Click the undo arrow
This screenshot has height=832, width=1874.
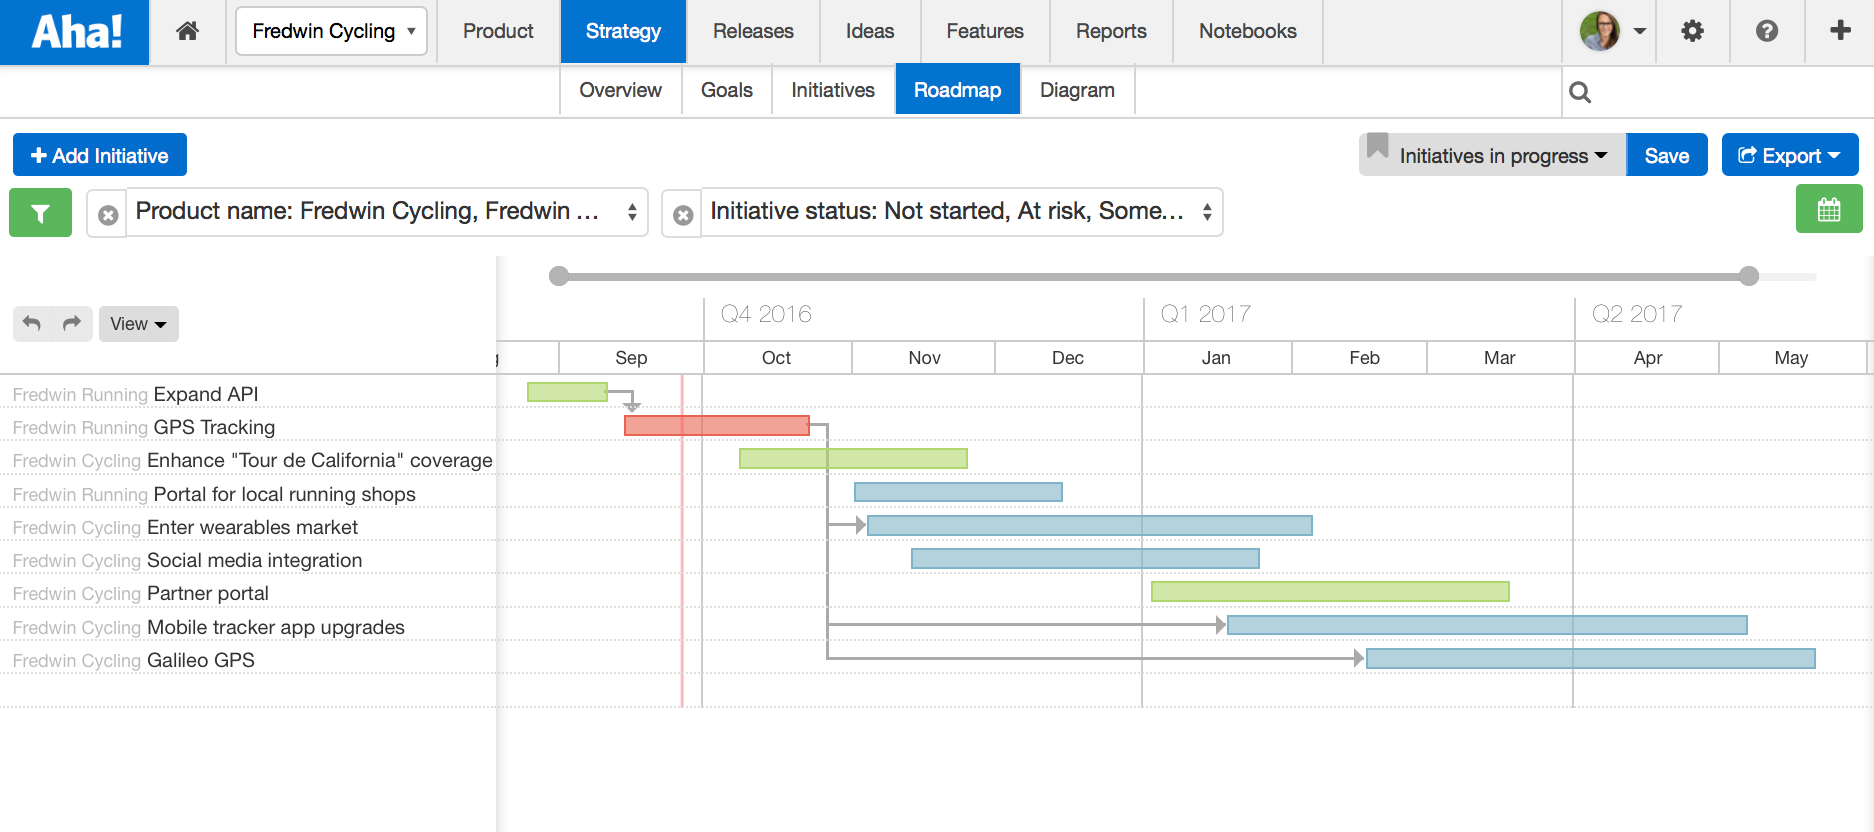point(32,323)
